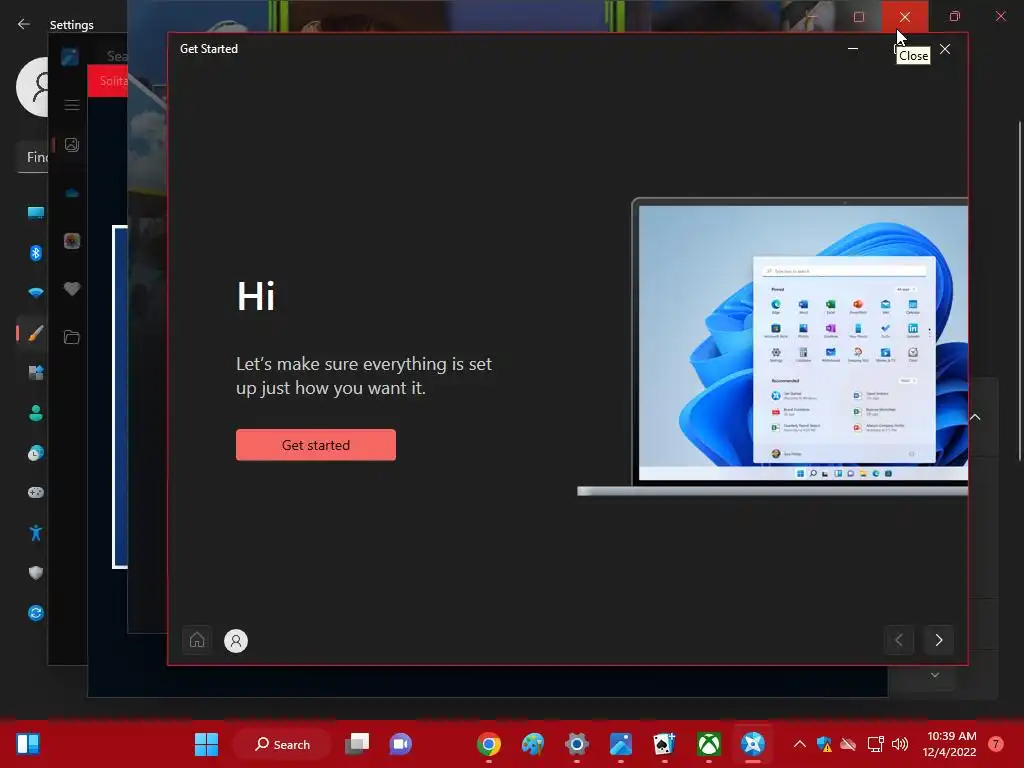Go to Get Started home page
The height and width of the screenshot is (768, 1024).
coord(197,640)
